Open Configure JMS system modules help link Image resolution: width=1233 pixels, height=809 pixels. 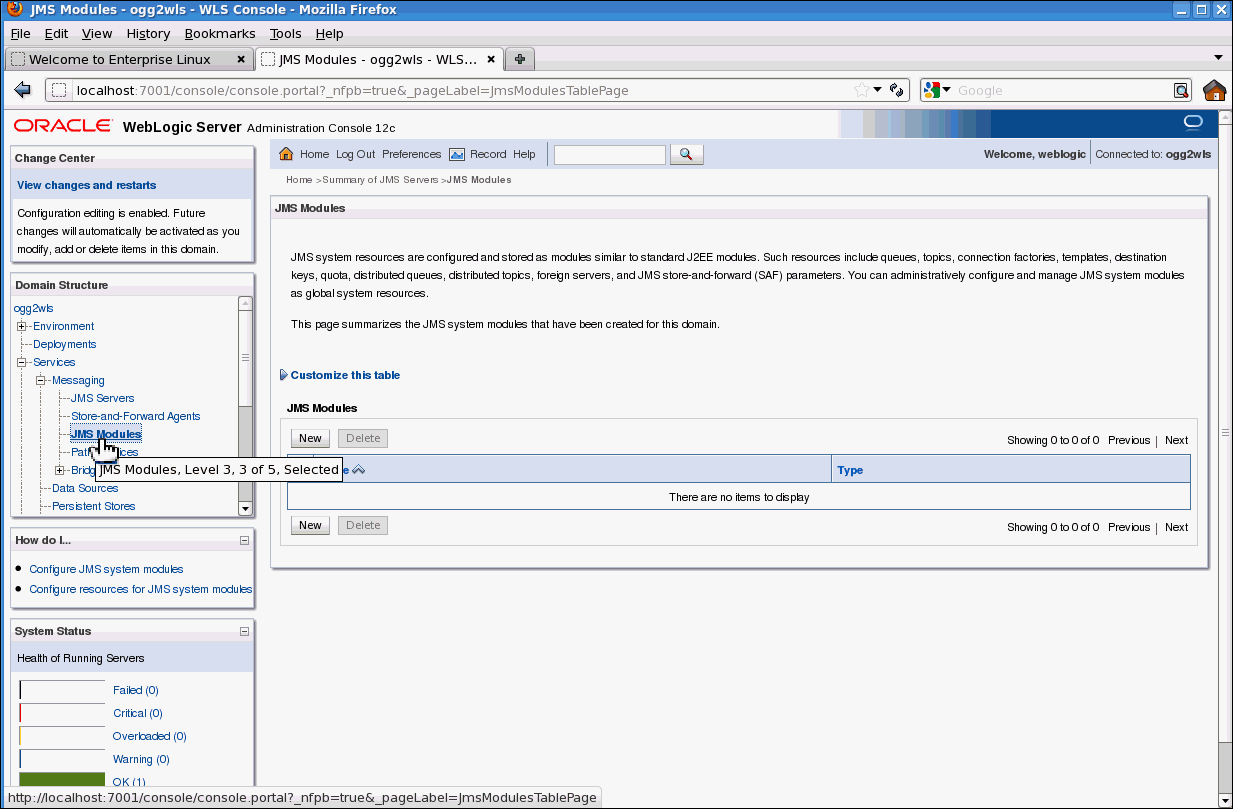(x=106, y=569)
